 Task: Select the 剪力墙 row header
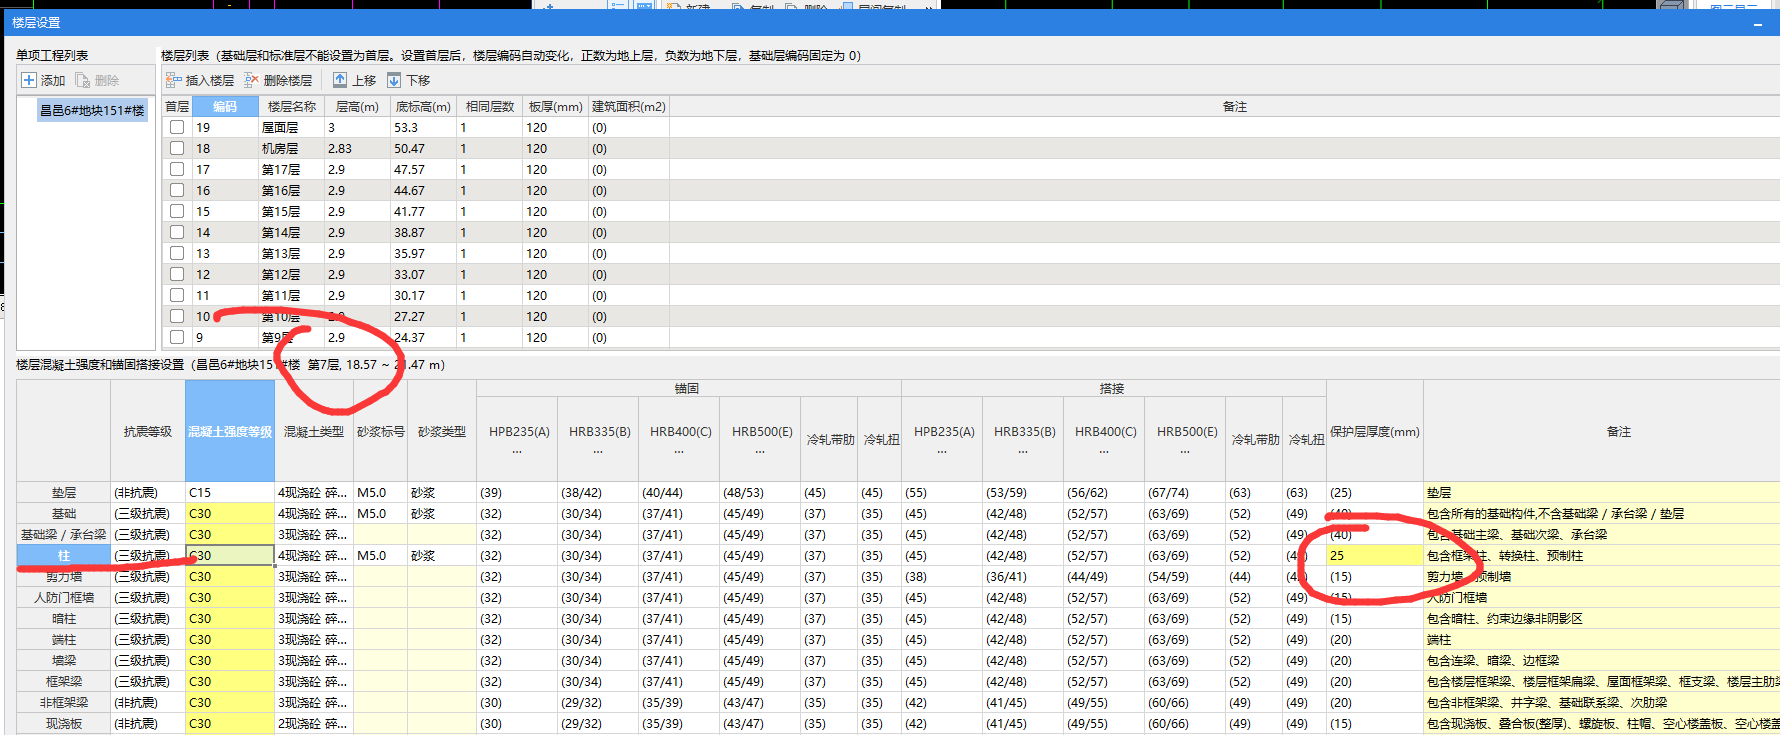(x=64, y=576)
